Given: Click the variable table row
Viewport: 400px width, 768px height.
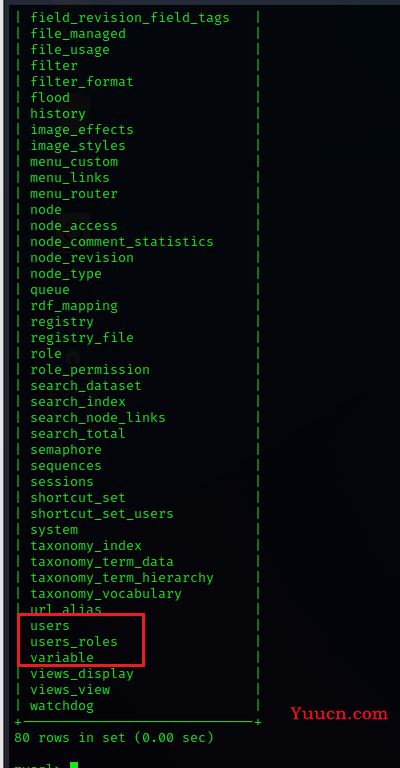Looking at the screenshot, I should point(62,657).
